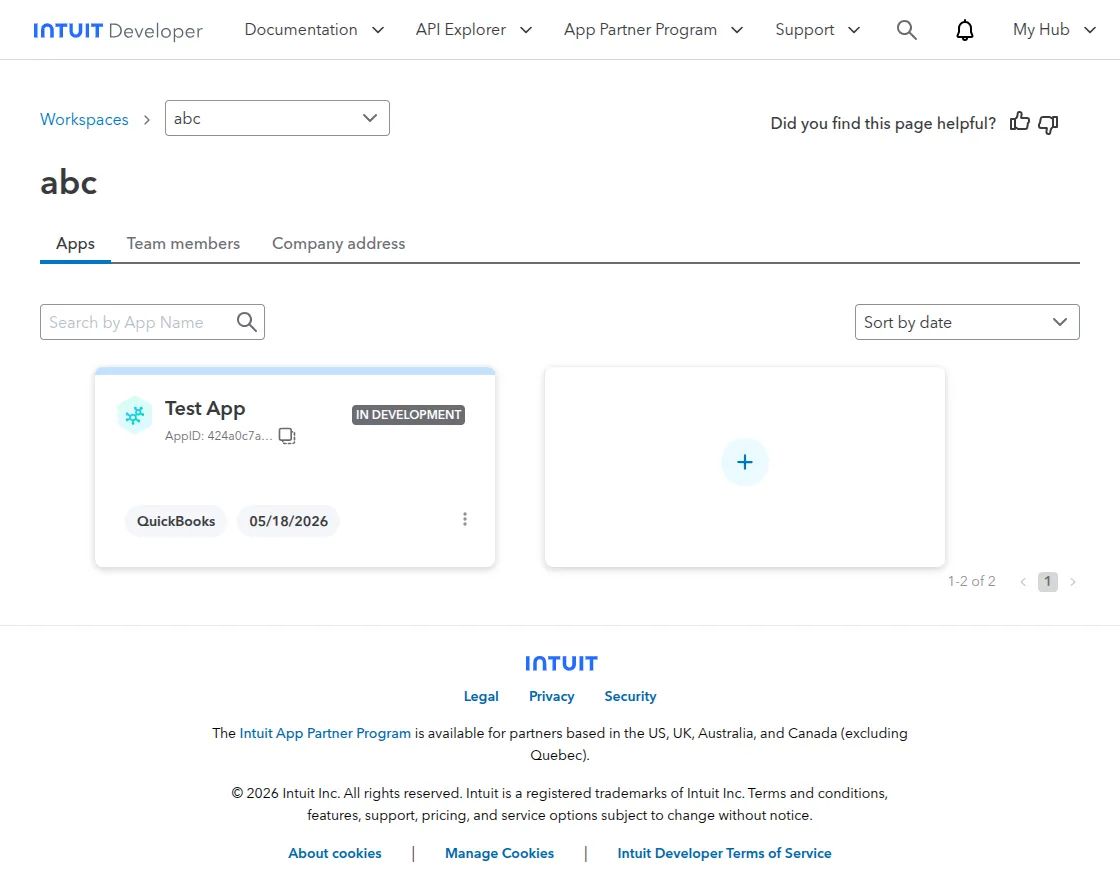This screenshot has height=880, width=1120.
Task: Expand the App Partner Program menu
Action: pos(654,30)
